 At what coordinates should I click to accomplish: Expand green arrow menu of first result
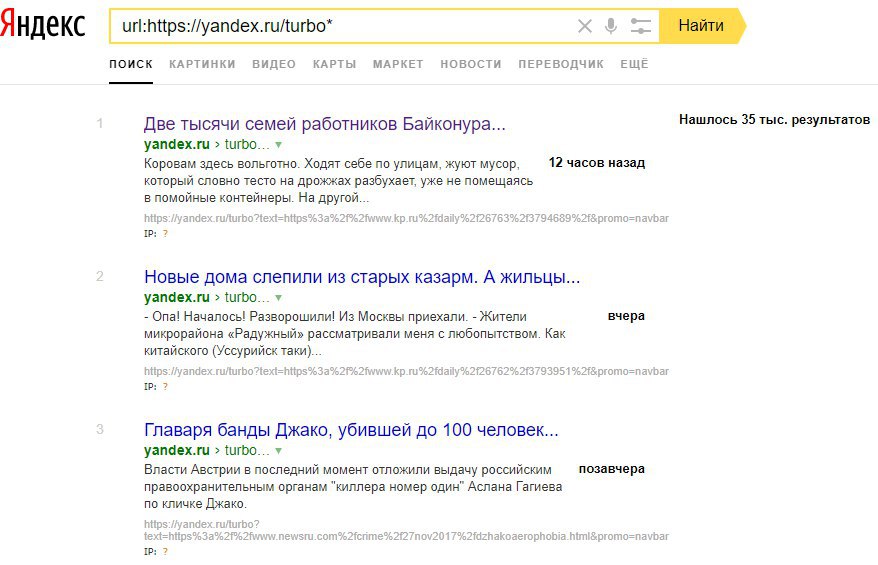279,145
